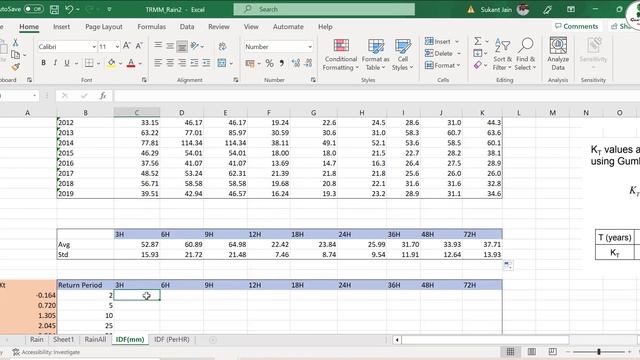Click Merge & Center icon
The image size is (640, 360).
tap(222, 63)
